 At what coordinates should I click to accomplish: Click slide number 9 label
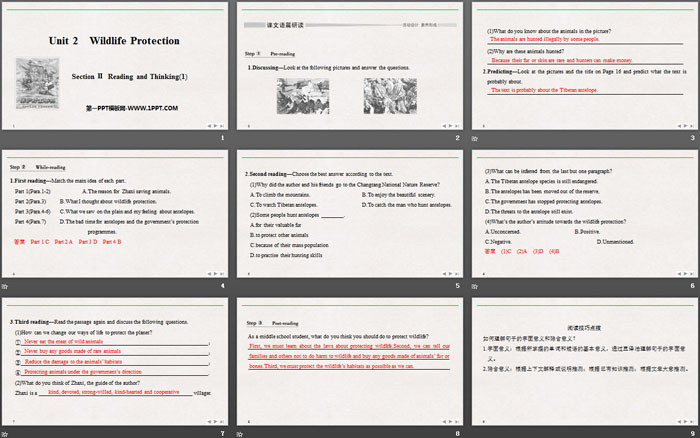point(692,434)
